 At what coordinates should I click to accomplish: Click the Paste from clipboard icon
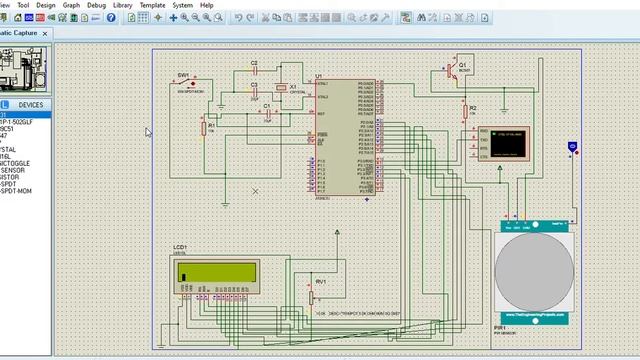(x=288, y=18)
